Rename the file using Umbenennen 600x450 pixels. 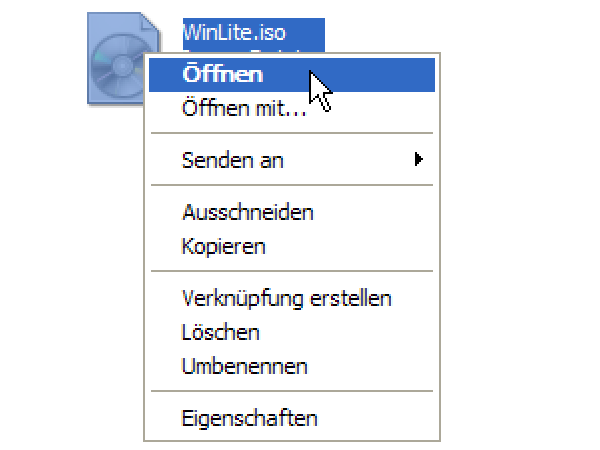click(244, 366)
